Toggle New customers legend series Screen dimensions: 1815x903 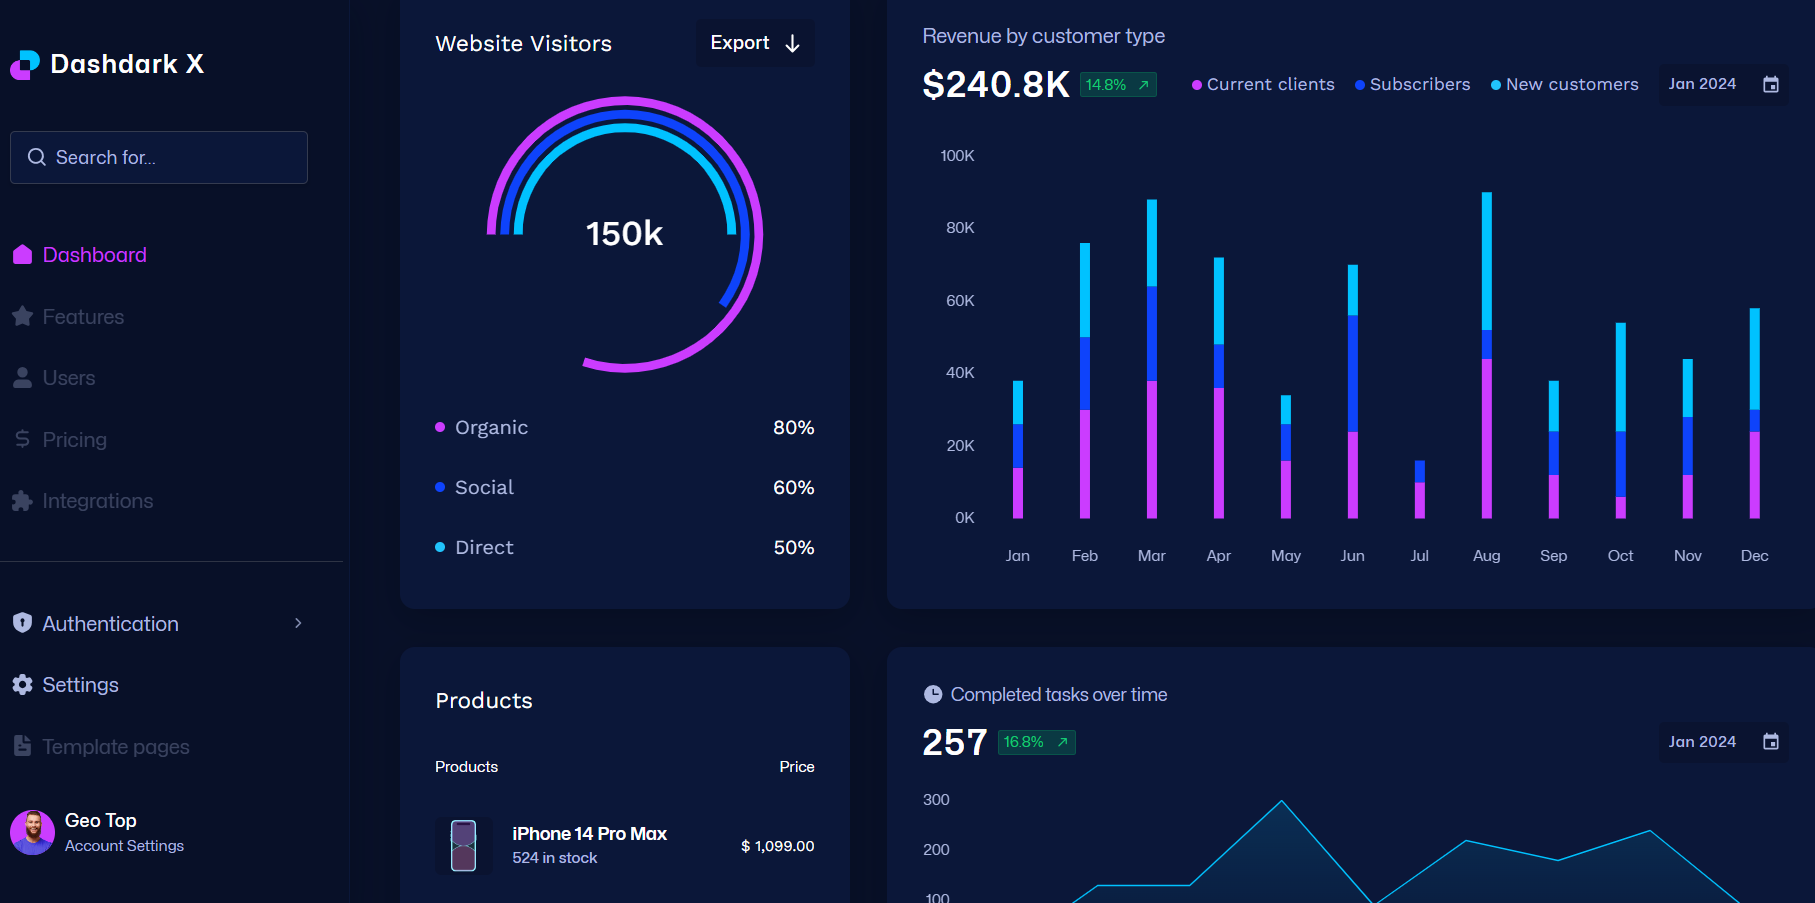click(1564, 85)
